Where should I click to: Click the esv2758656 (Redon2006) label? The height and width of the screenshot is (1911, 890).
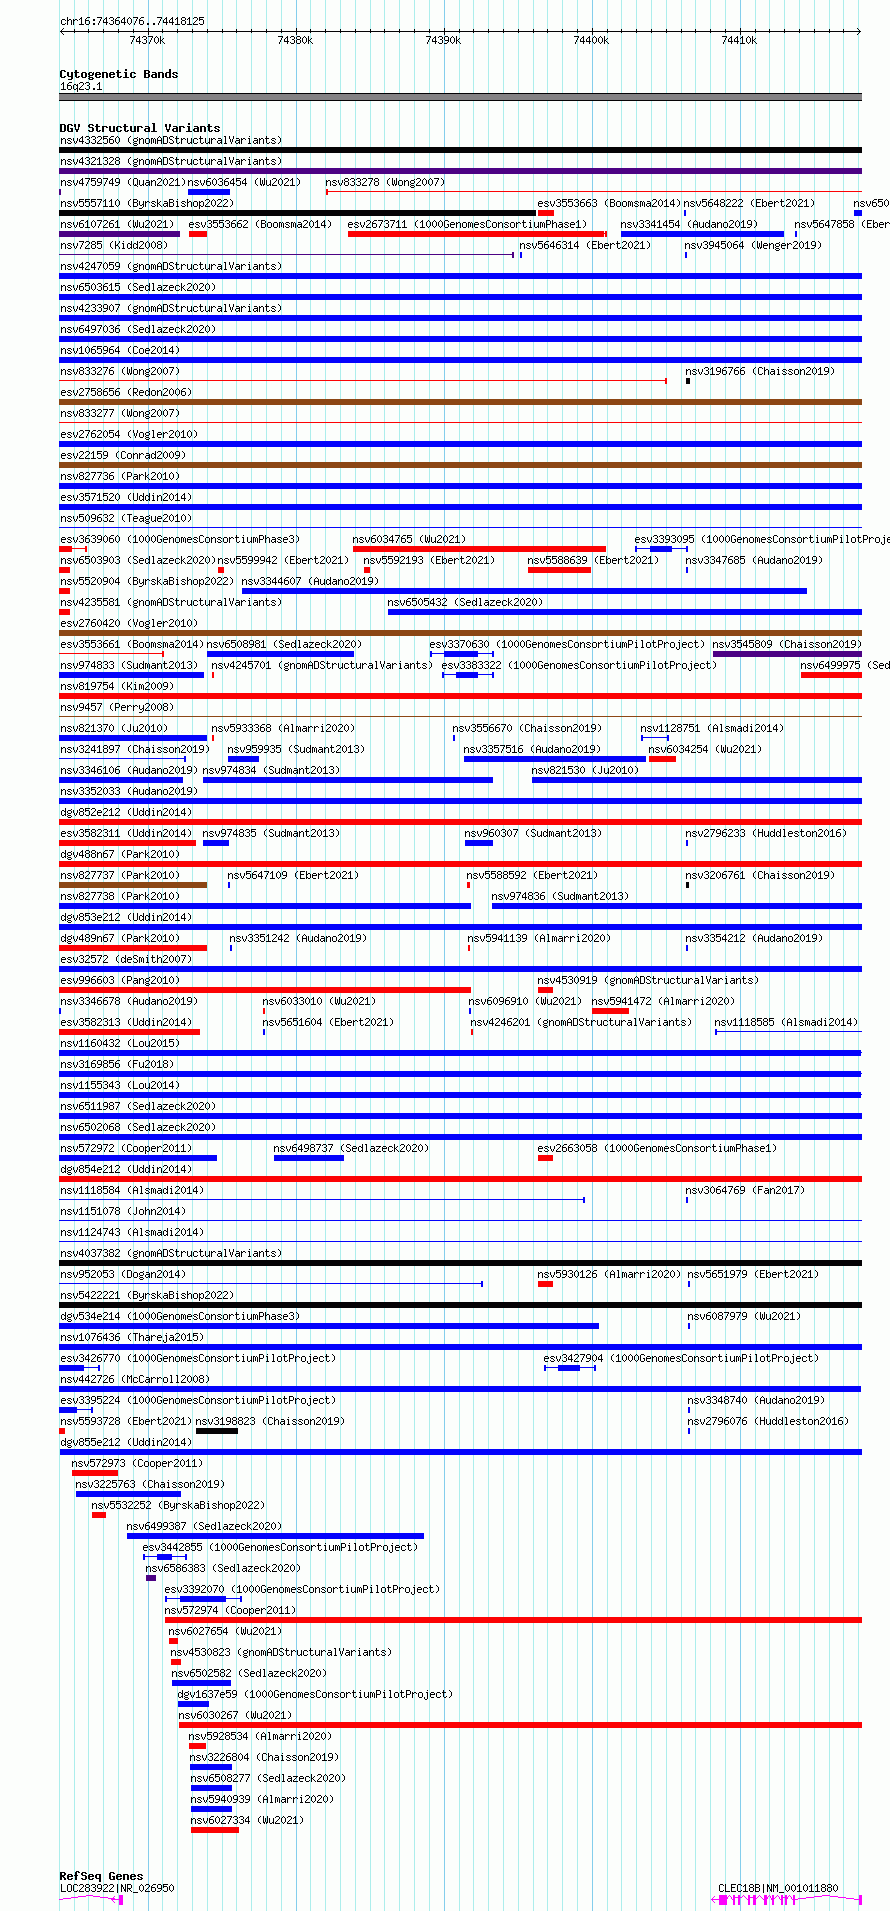pos(126,392)
